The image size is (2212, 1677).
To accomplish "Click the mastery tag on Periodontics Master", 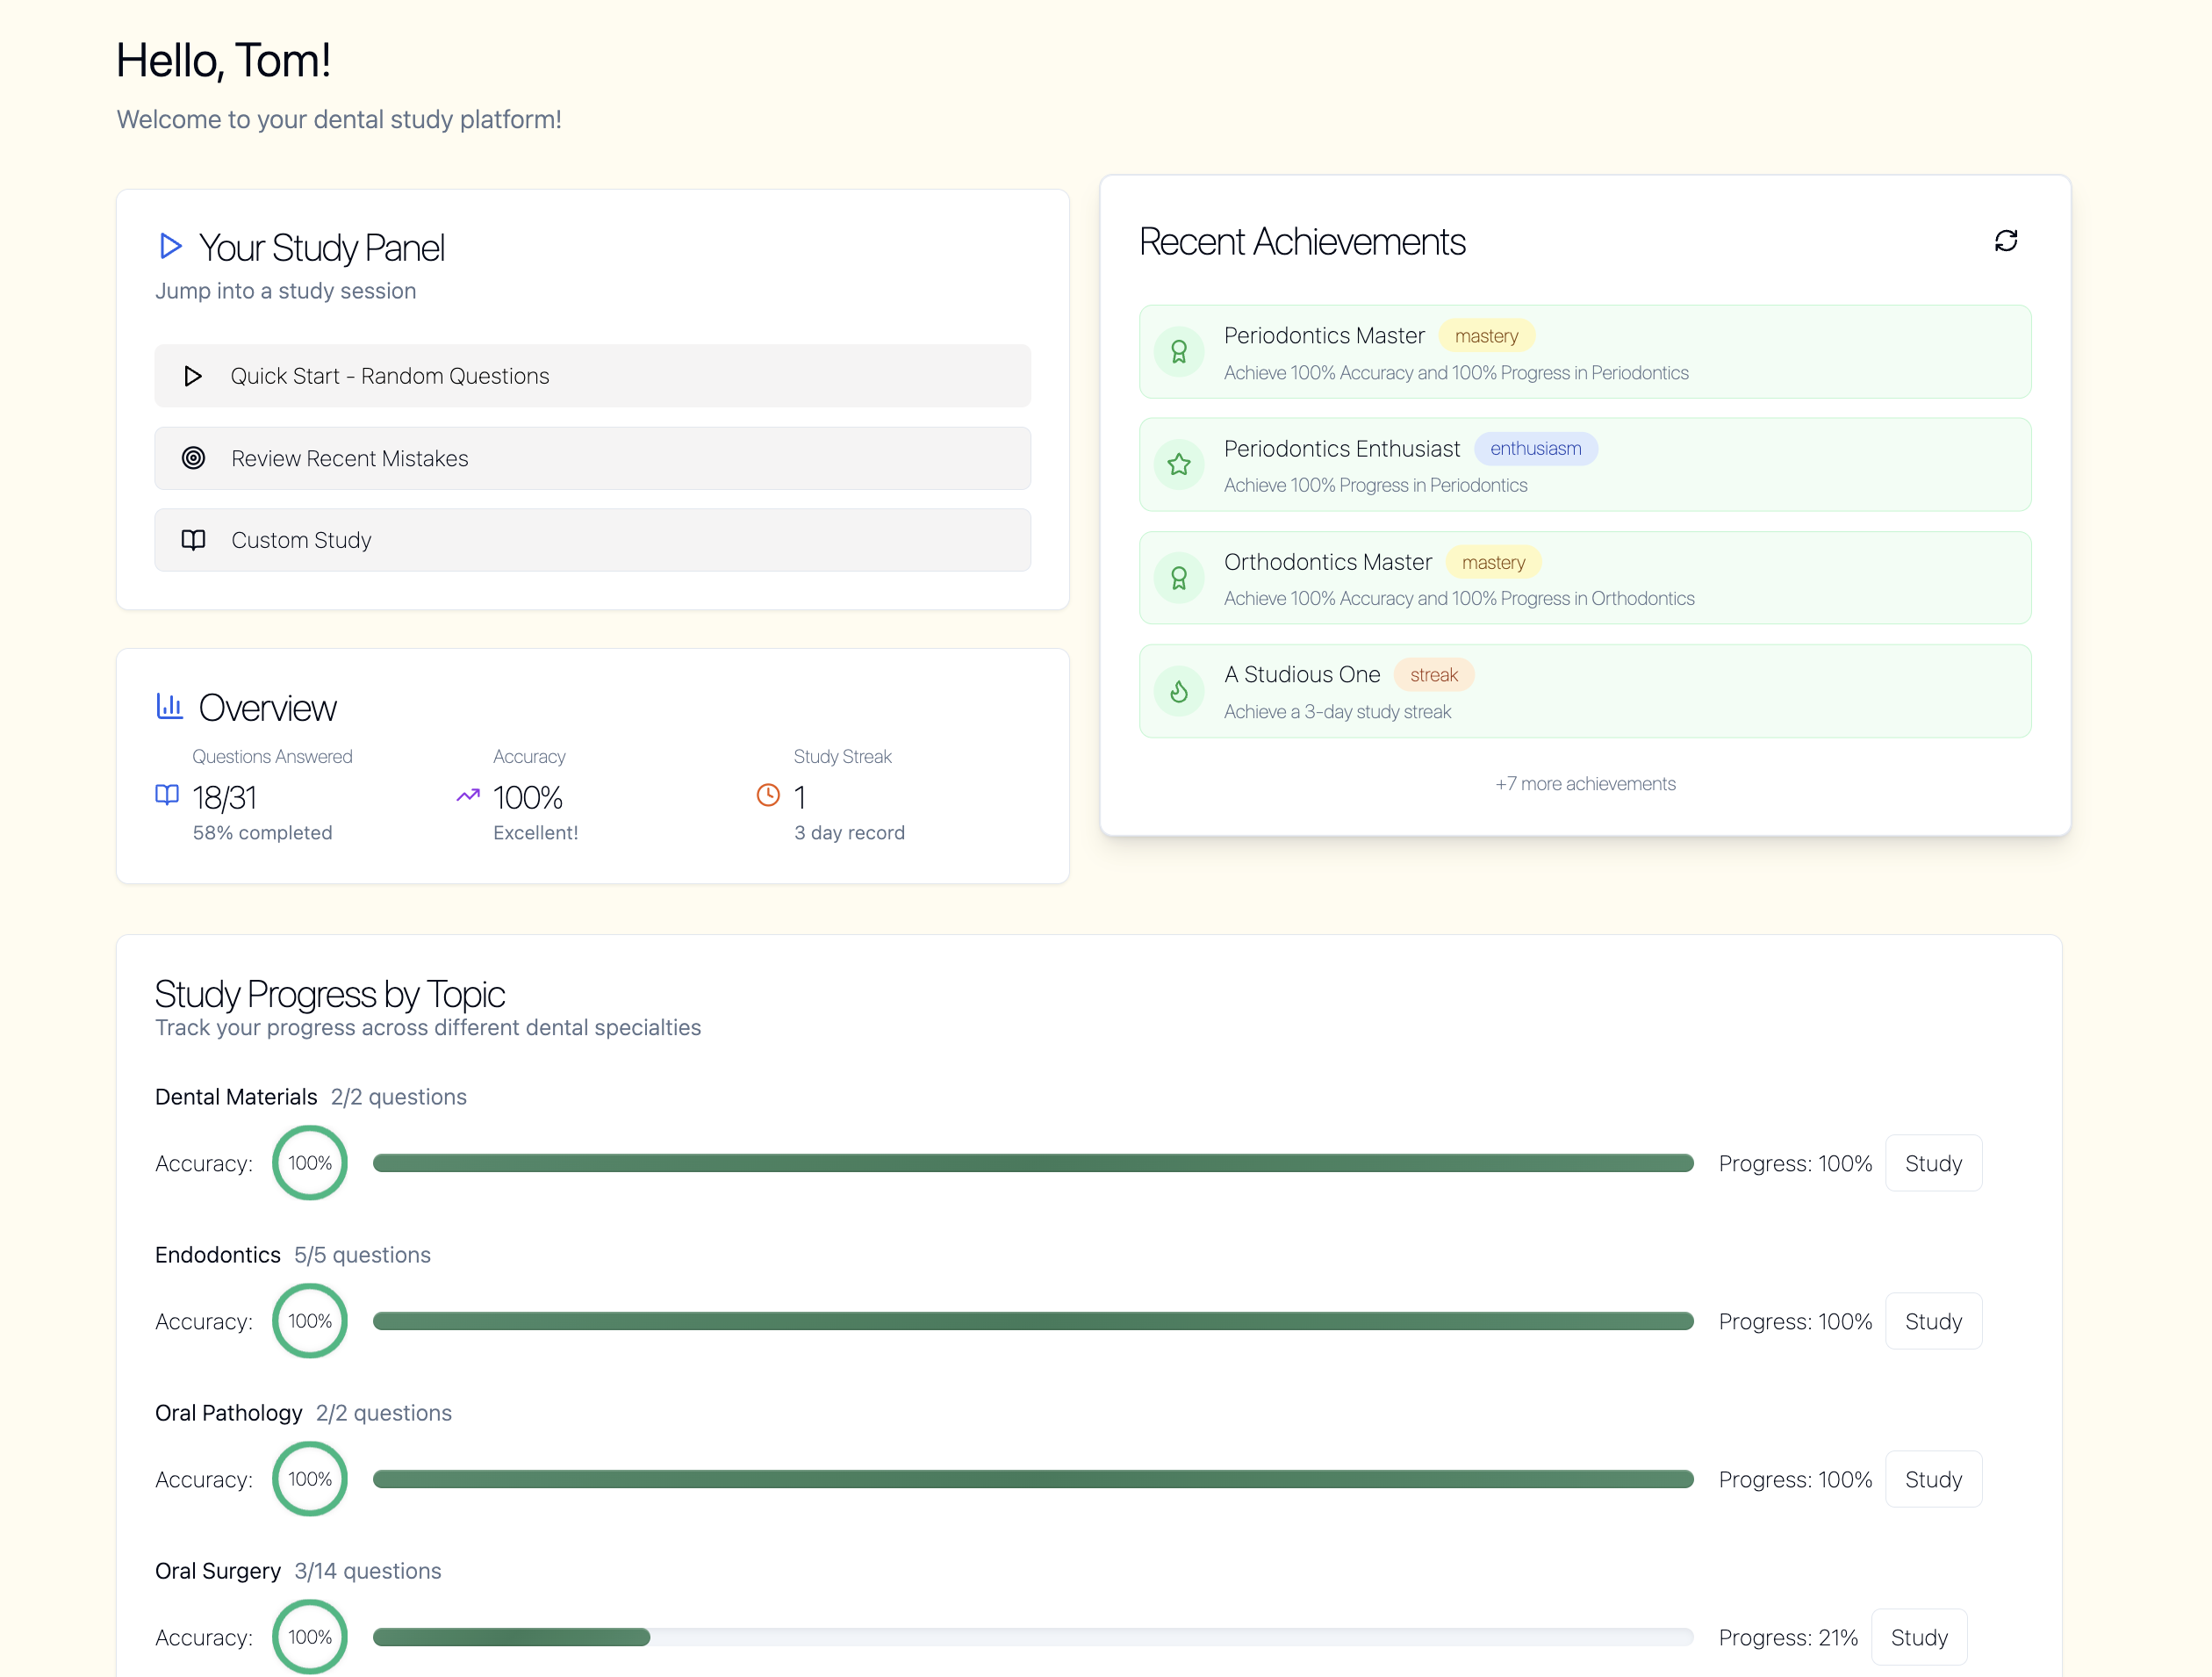I will (x=1486, y=336).
